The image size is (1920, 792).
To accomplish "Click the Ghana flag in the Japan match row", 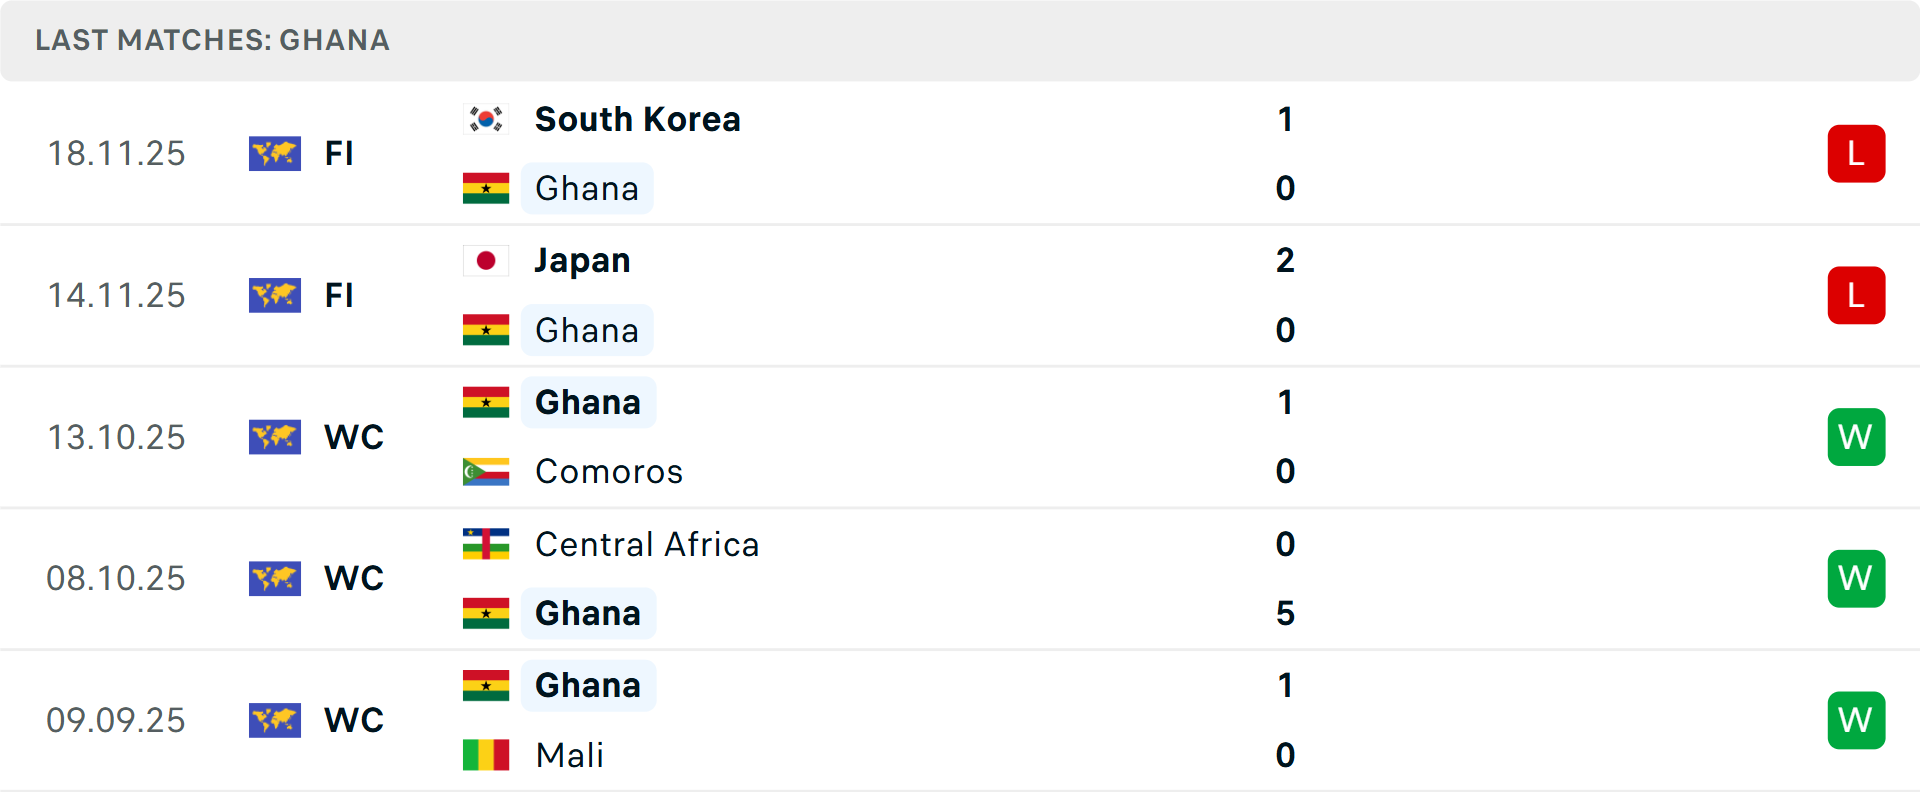I will 485,330.
